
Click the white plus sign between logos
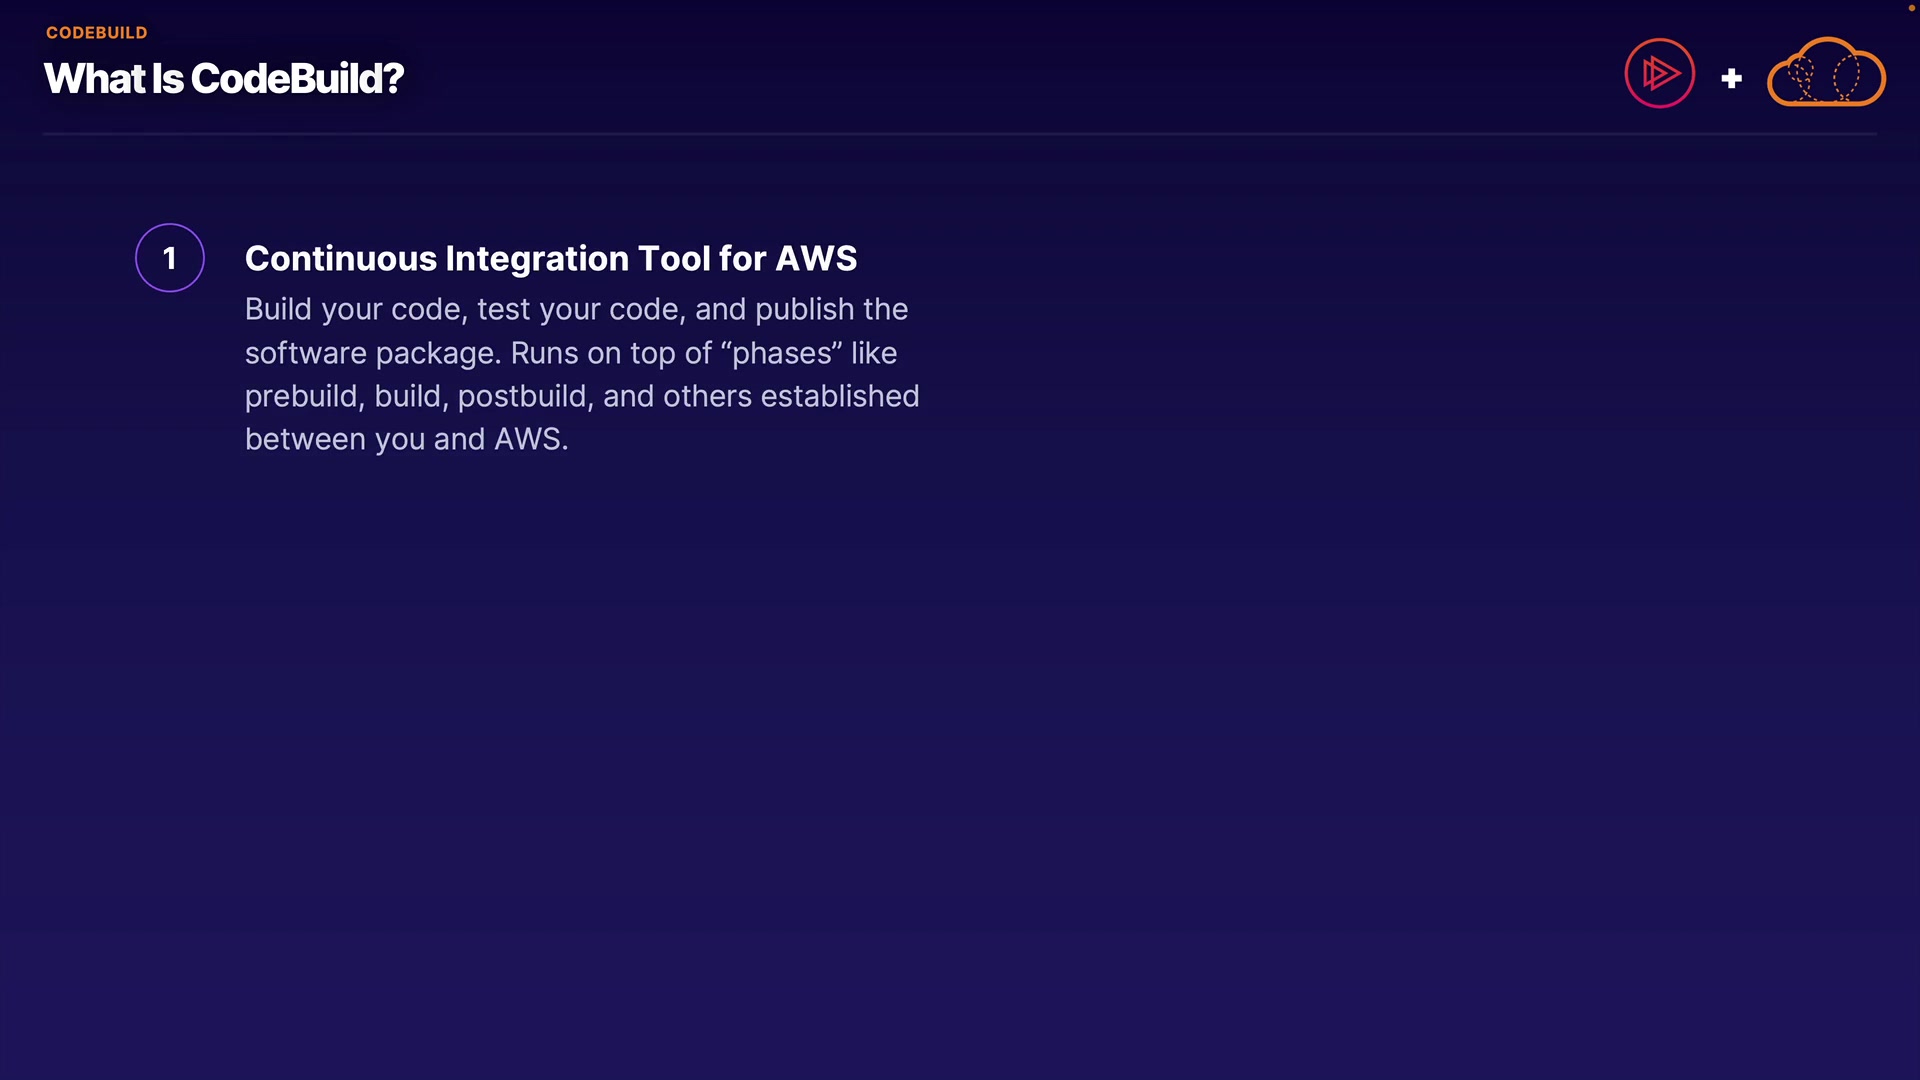(x=1731, y=78)
